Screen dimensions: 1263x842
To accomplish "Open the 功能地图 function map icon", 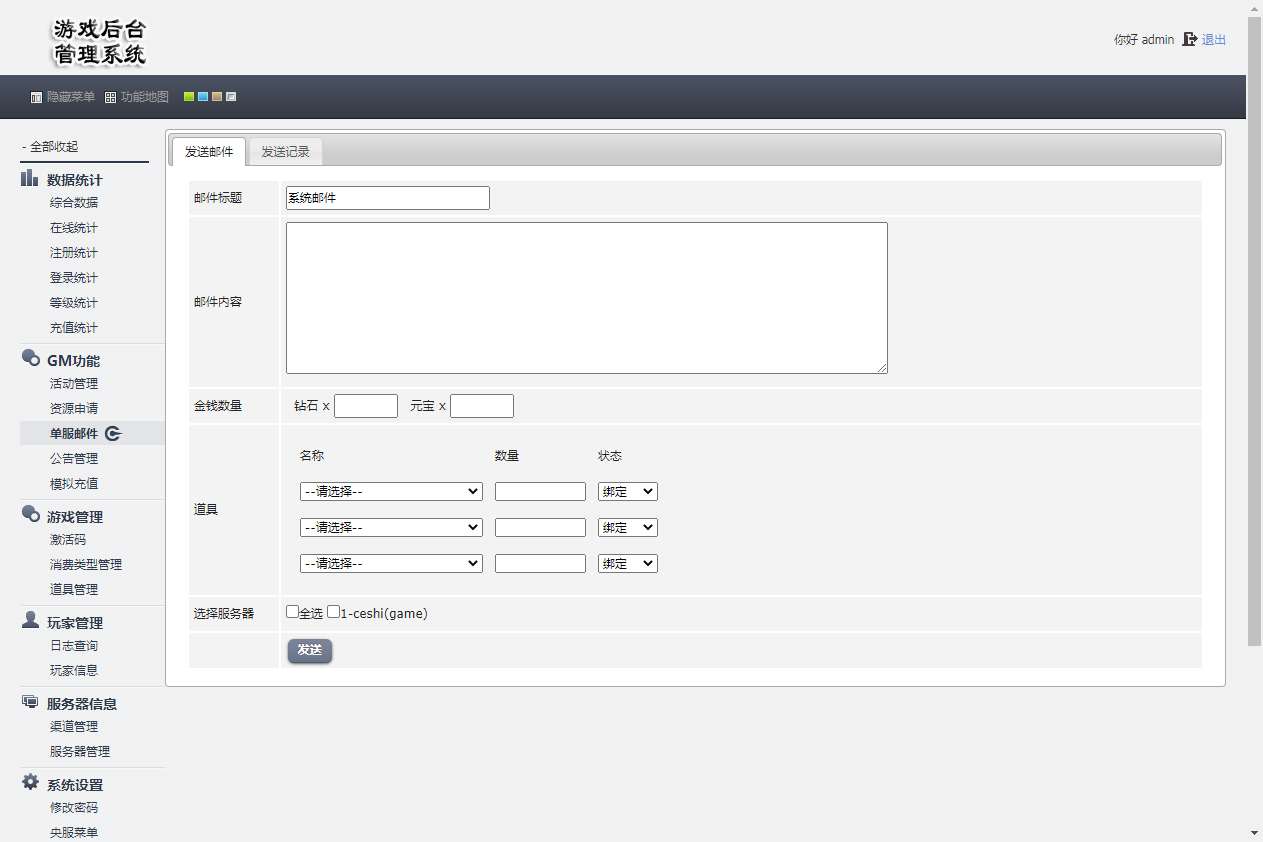I will pos(110,97).
